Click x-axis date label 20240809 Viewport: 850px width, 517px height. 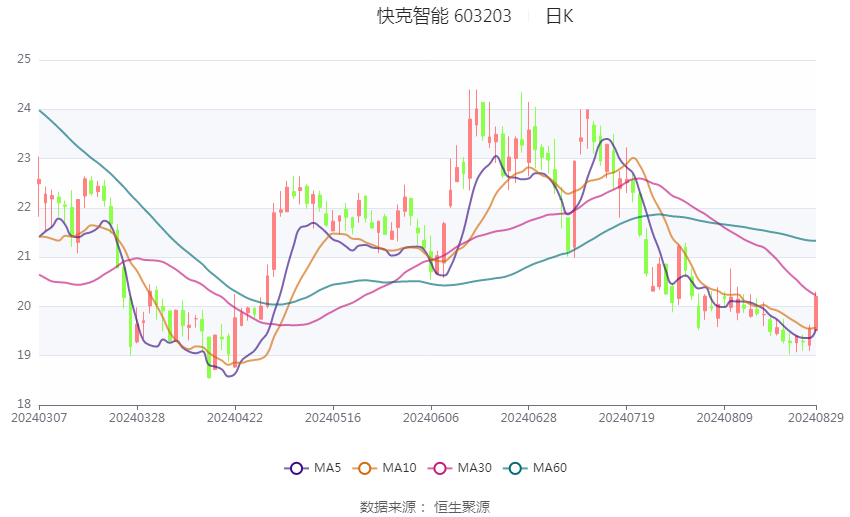point(724,418)
